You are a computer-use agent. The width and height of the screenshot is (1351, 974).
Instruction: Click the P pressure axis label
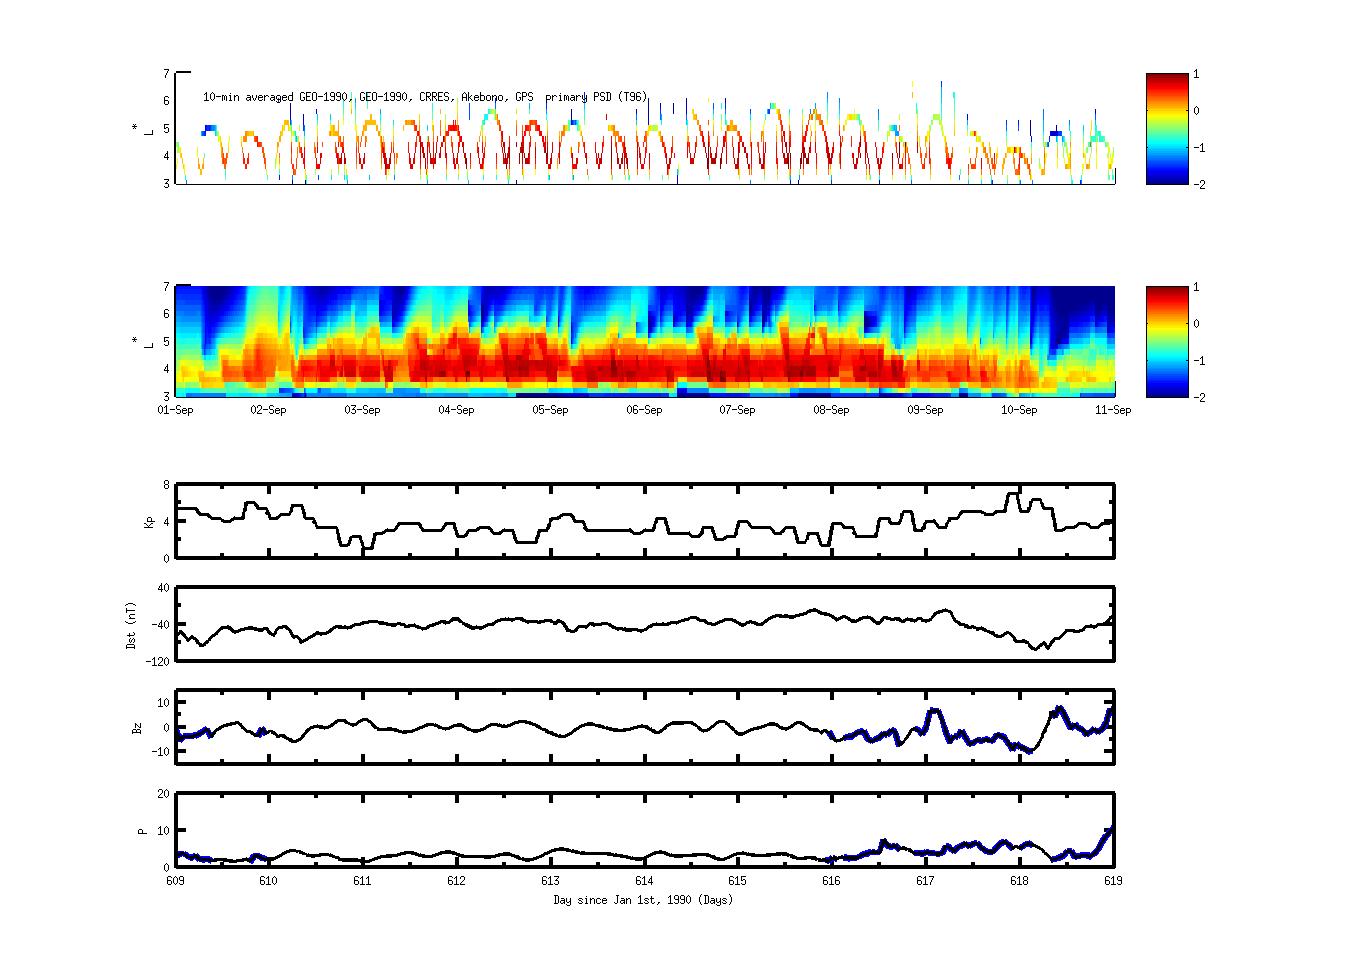coord(141,830)
